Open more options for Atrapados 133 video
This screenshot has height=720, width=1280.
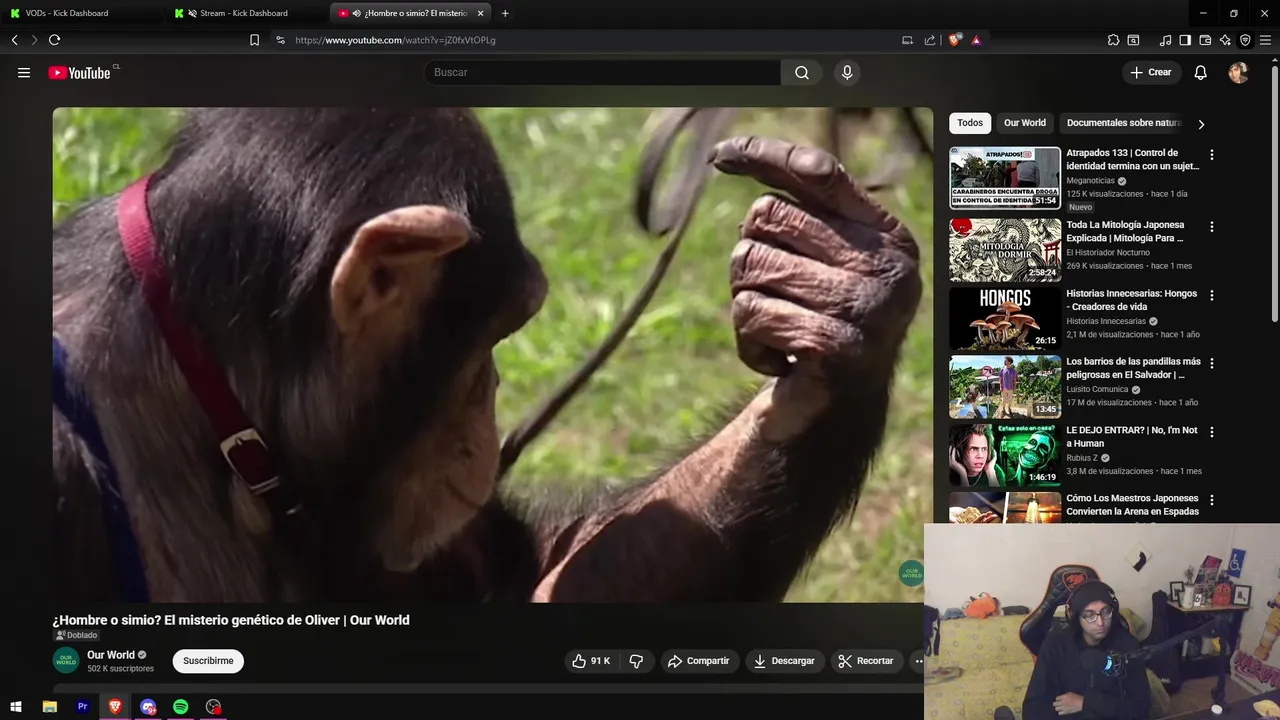[x=1211, y=155]
